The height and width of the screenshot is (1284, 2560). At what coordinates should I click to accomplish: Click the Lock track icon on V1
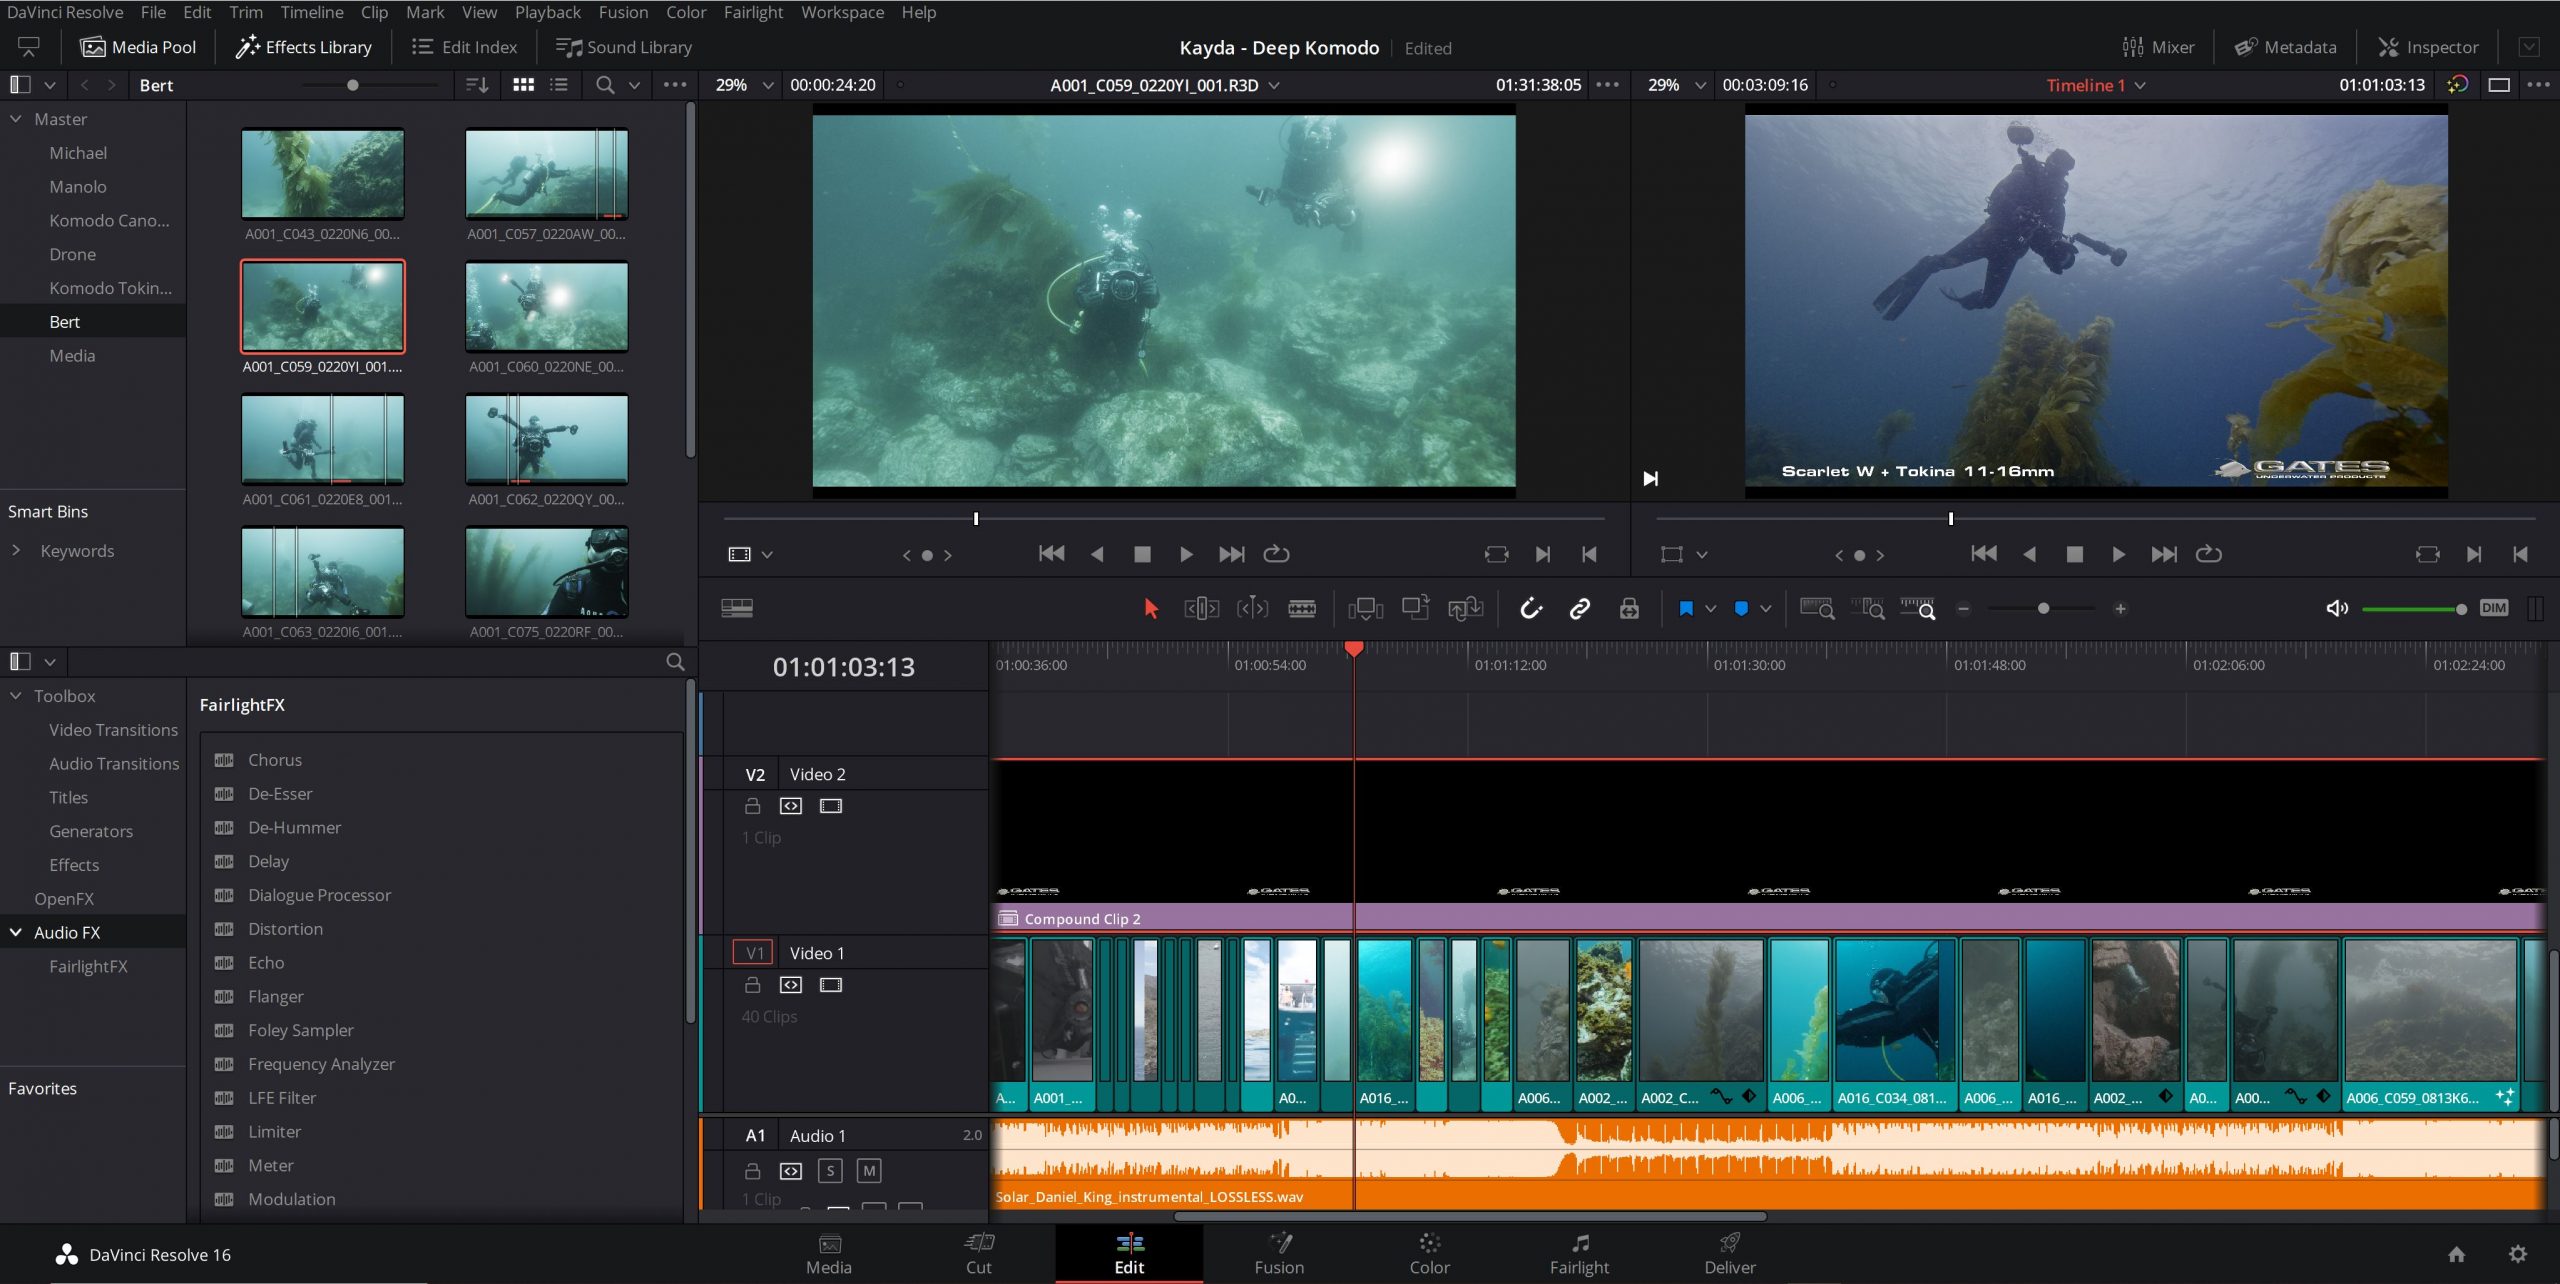[751, 986]
